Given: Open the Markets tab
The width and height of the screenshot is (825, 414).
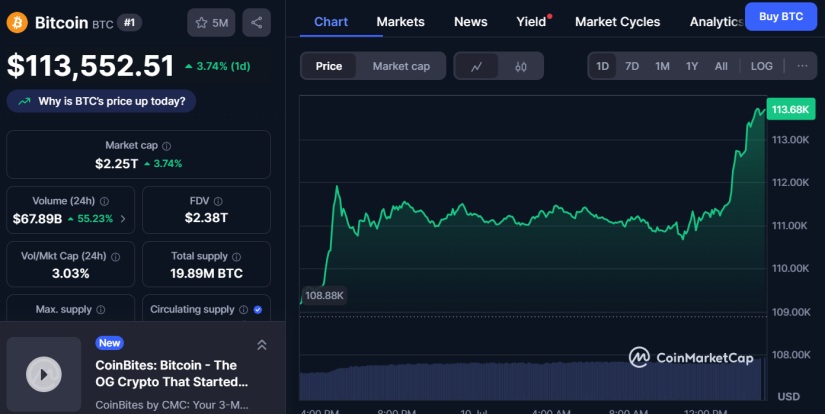Looking at the screenshot, I should (400, 22).
